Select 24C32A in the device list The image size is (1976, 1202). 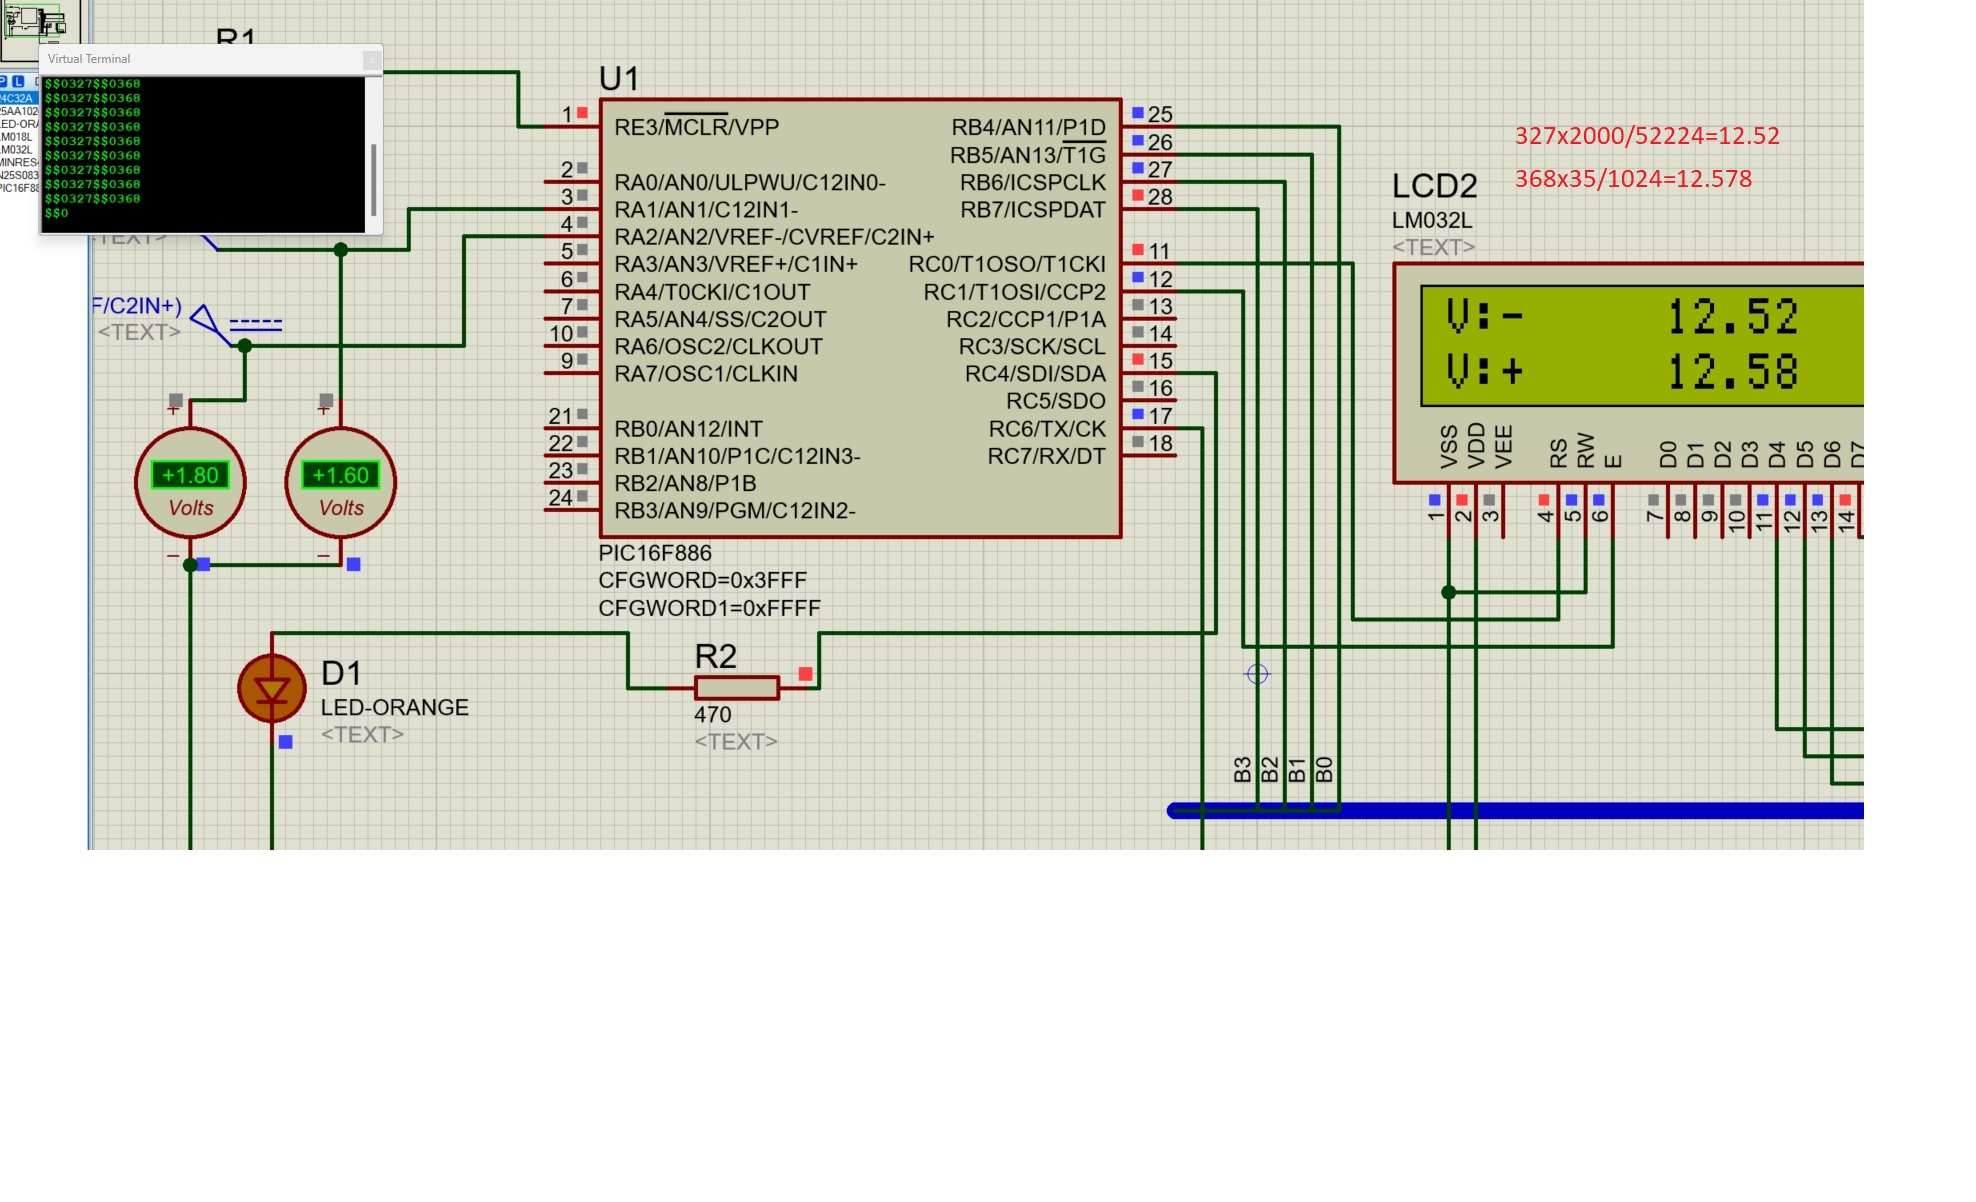click(17, 98)
